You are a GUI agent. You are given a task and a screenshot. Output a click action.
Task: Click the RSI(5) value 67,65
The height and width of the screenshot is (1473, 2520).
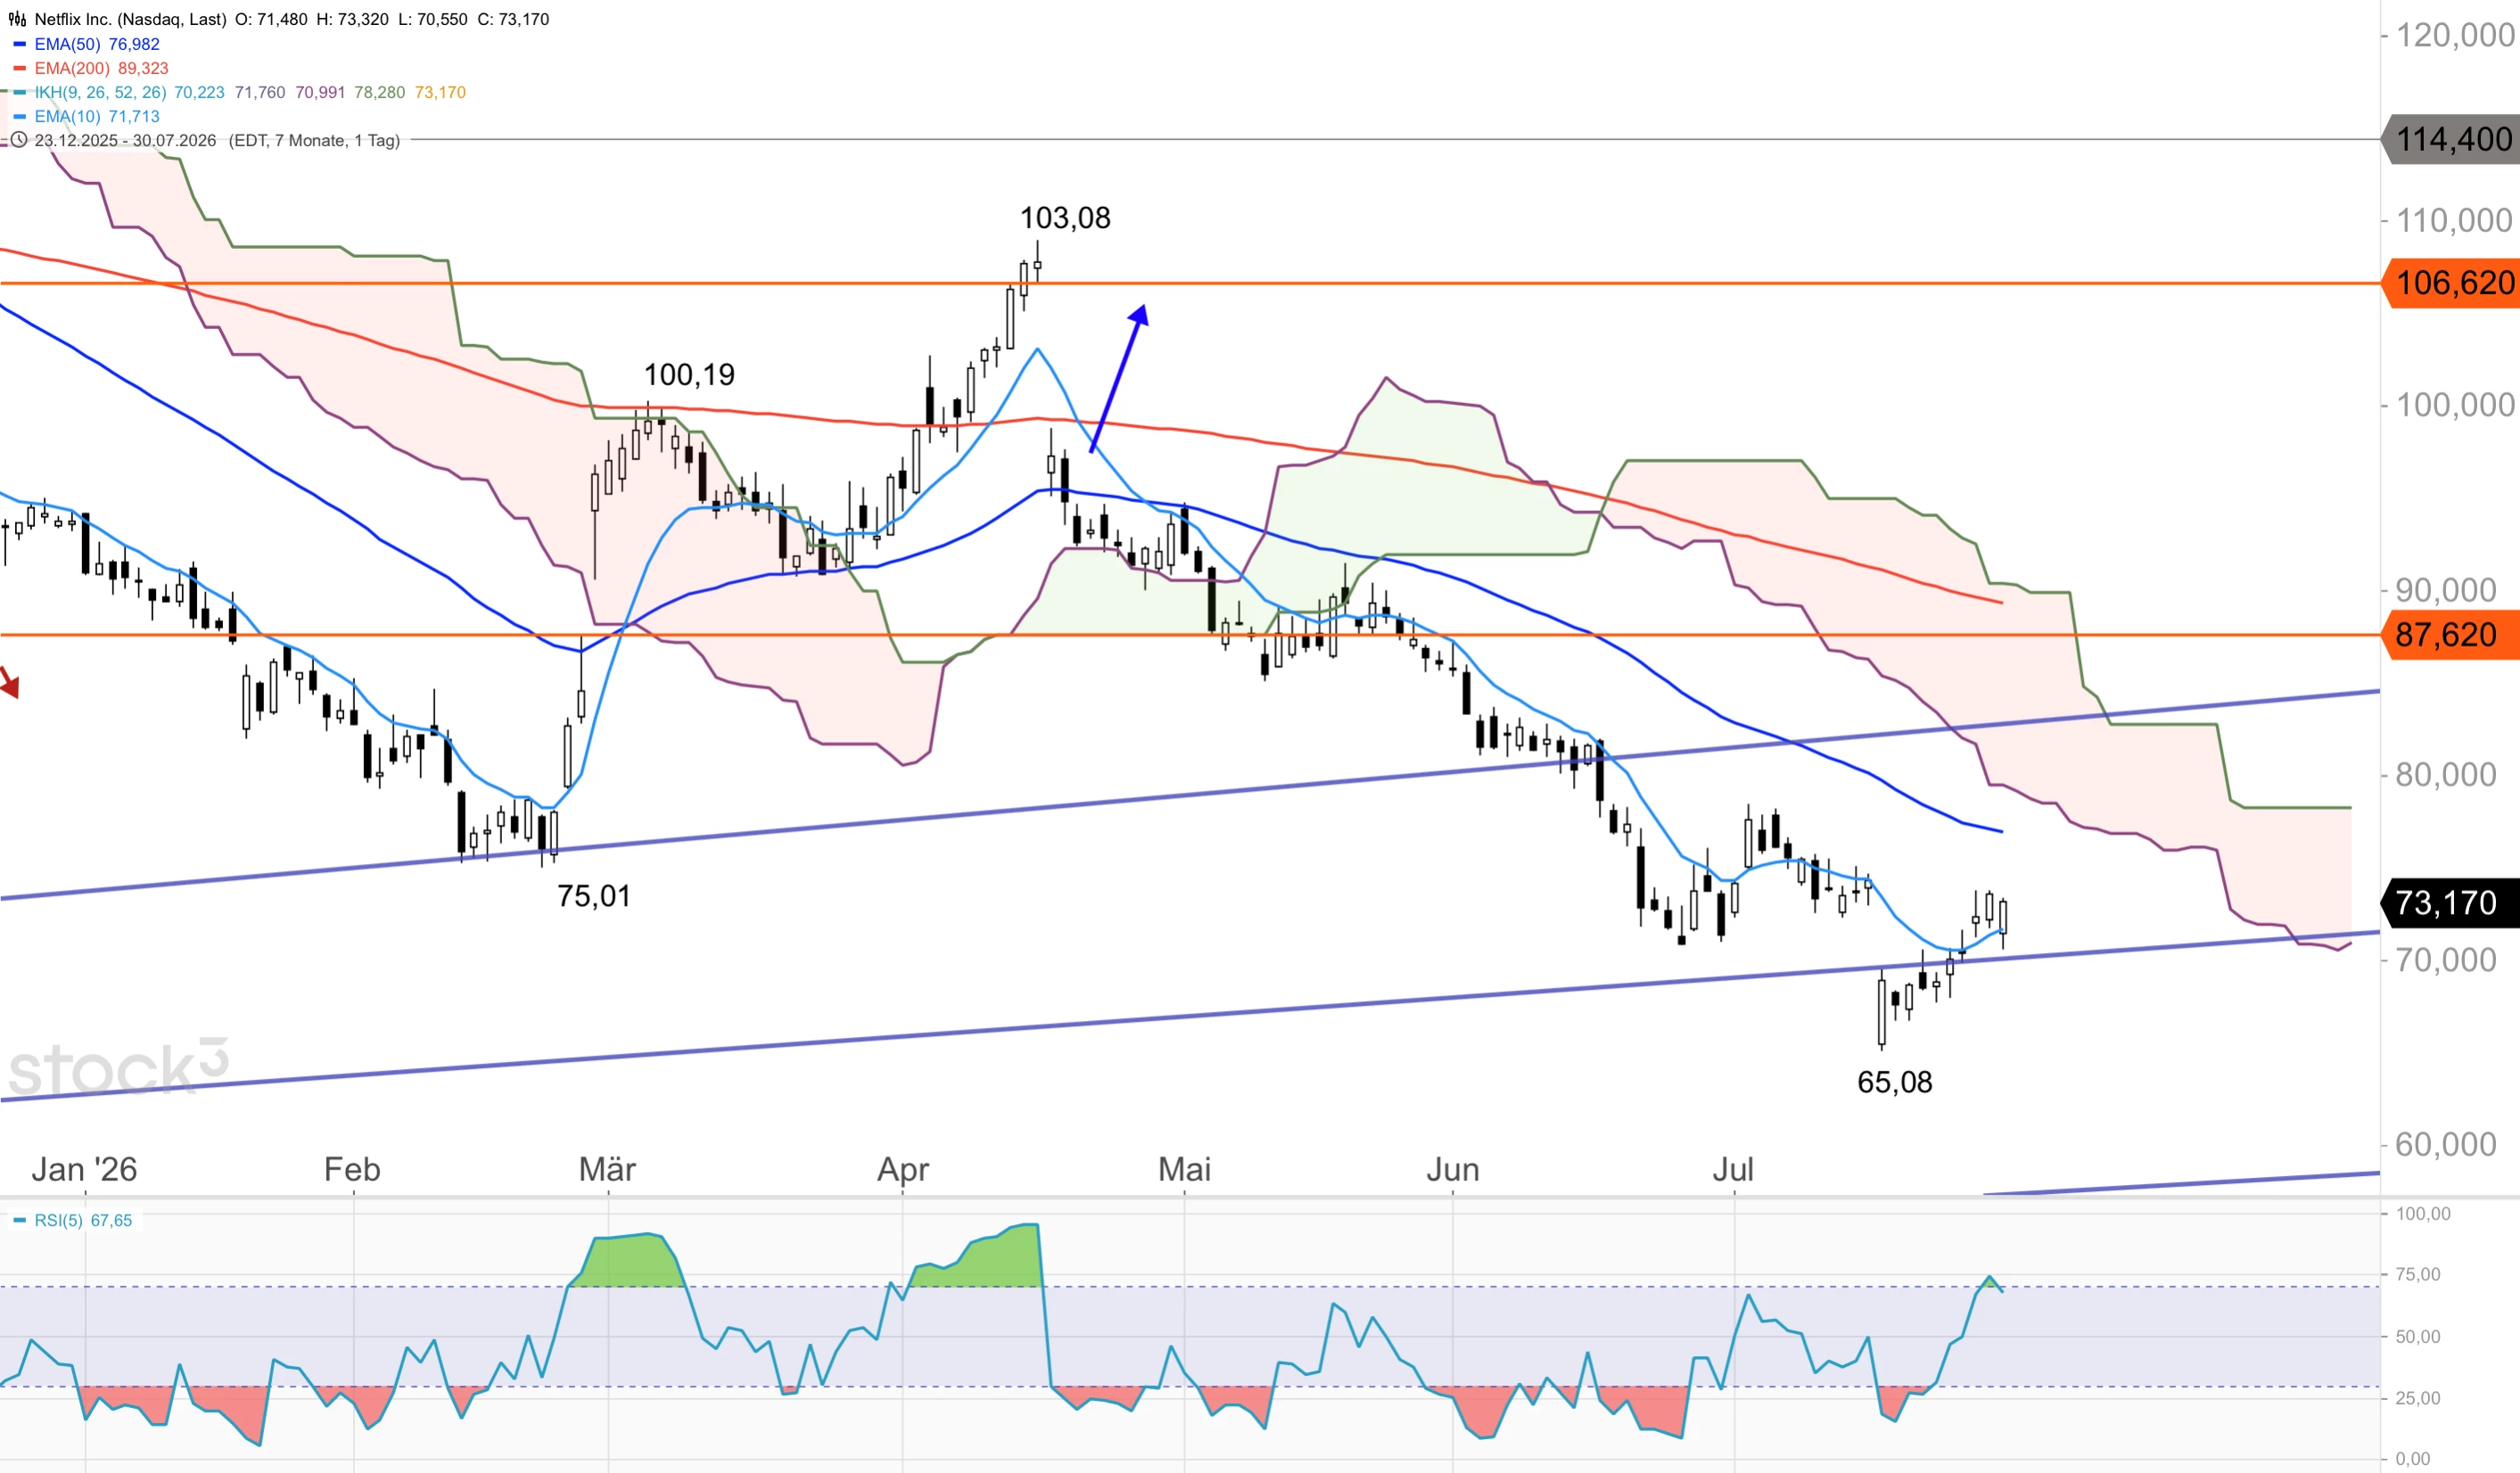111,1220
